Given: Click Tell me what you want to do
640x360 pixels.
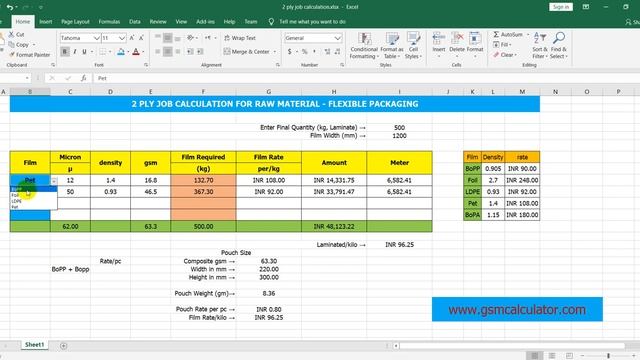Looking at the screenshot, I should 312,22.
